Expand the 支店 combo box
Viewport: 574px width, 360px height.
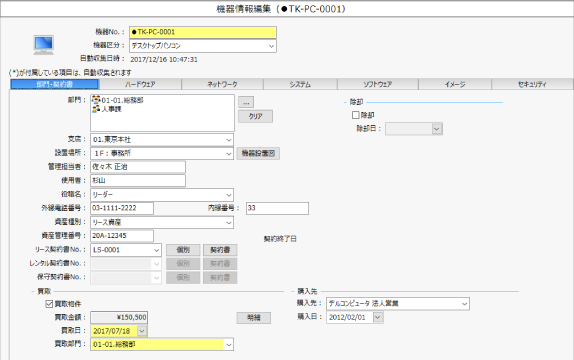coord(229,140)
